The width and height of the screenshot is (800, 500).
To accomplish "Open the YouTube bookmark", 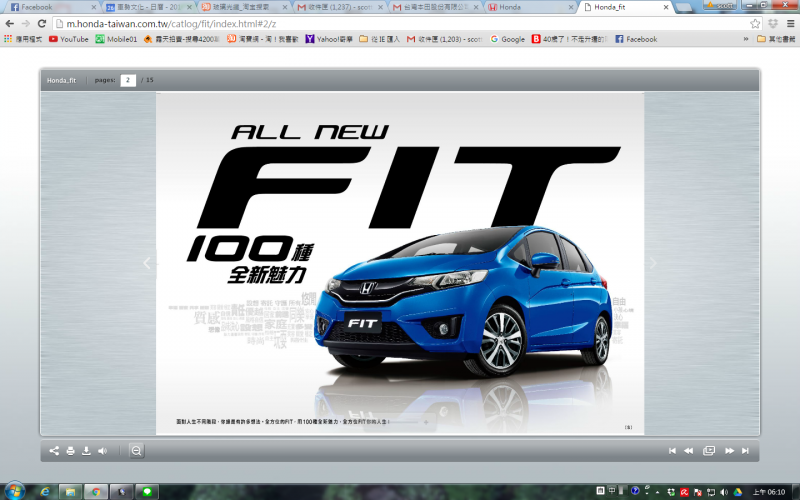I will pos(68,39).
